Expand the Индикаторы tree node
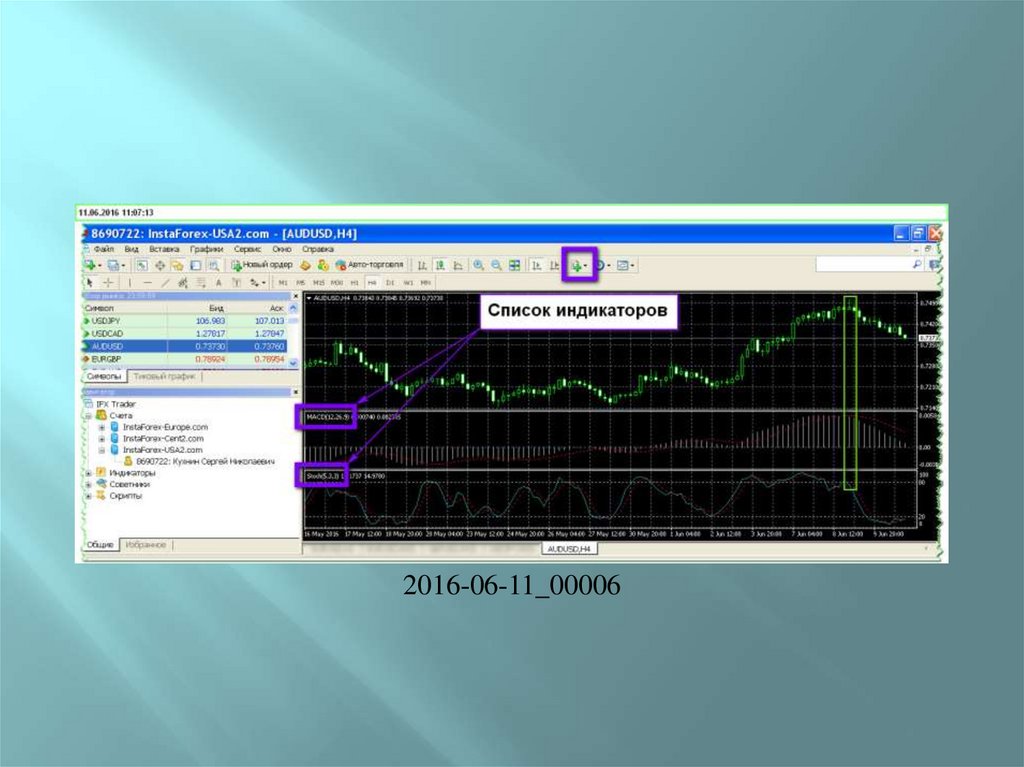The height and width of the screenshot is (767, 1024). [89, 473]
